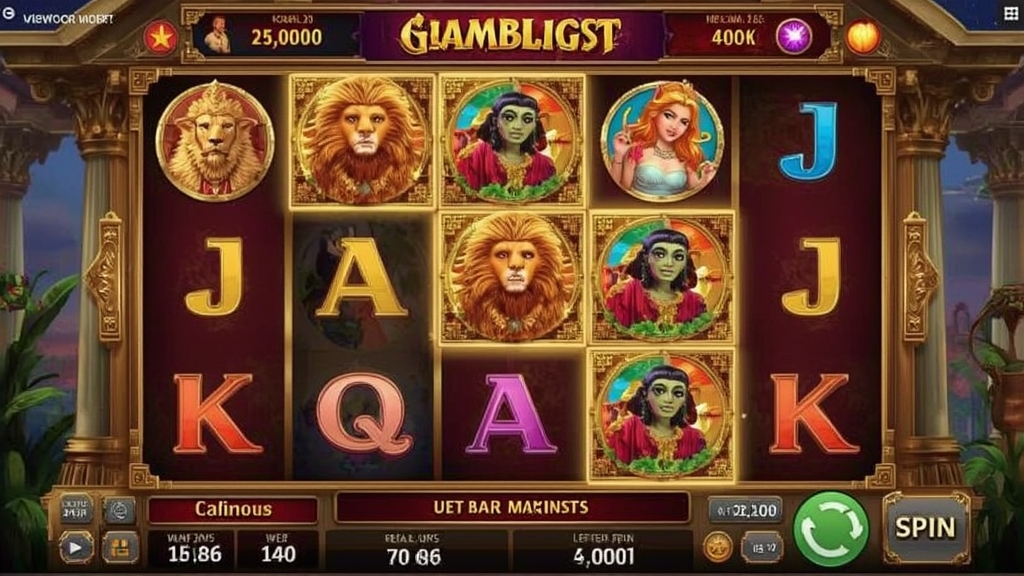The height and width of the screenshot is (576, 1024).
Task: Click the purple starburst gem icon
Action: coord(793,37)
